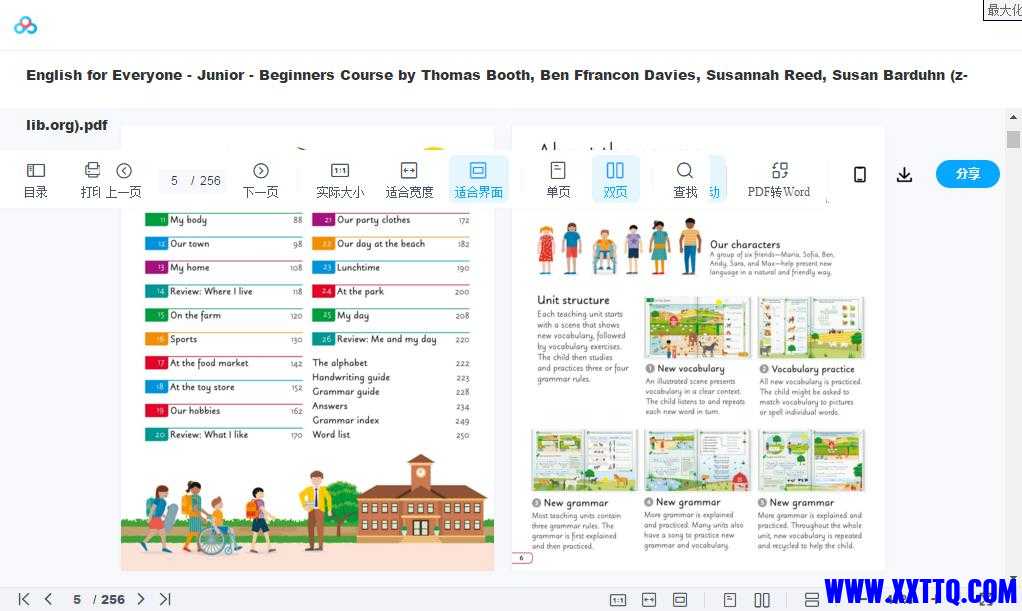The height and width of the screenshot is (611, 1022).
Task: Set zoom to 实际大小 actual size
Action: [340, 180]
